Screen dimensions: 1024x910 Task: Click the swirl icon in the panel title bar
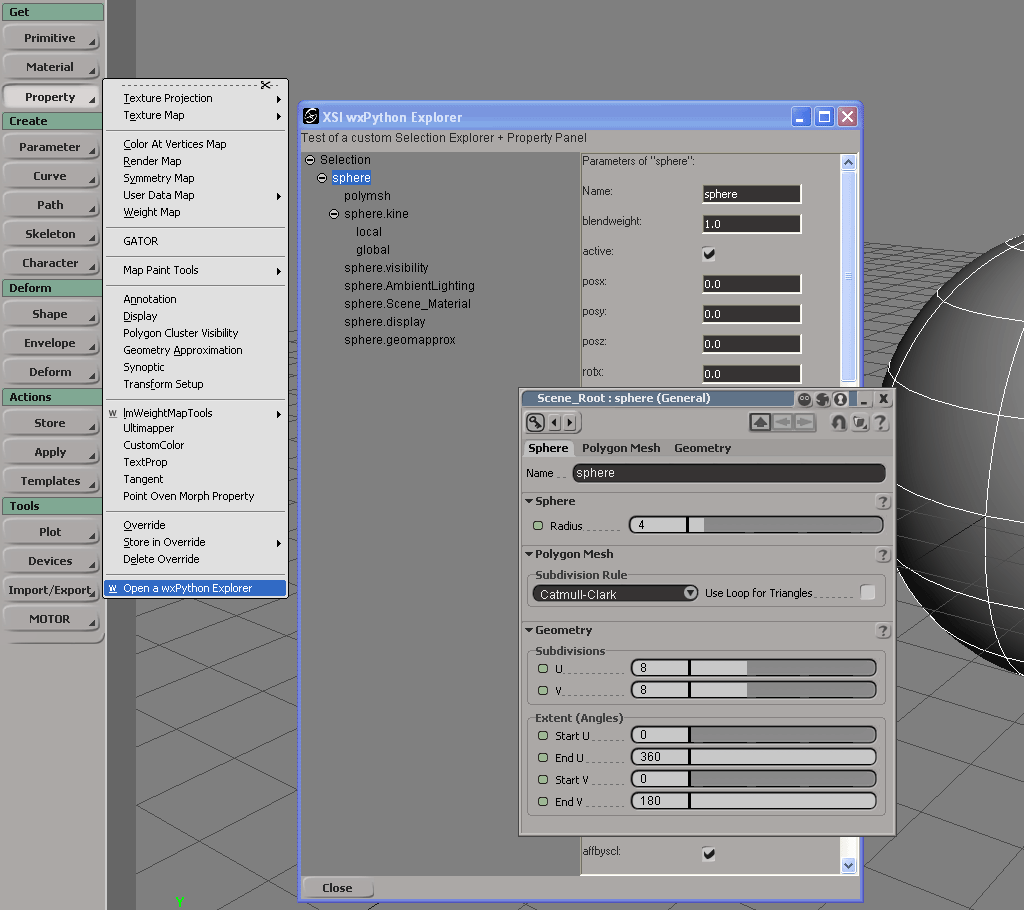tap(823, 398)
